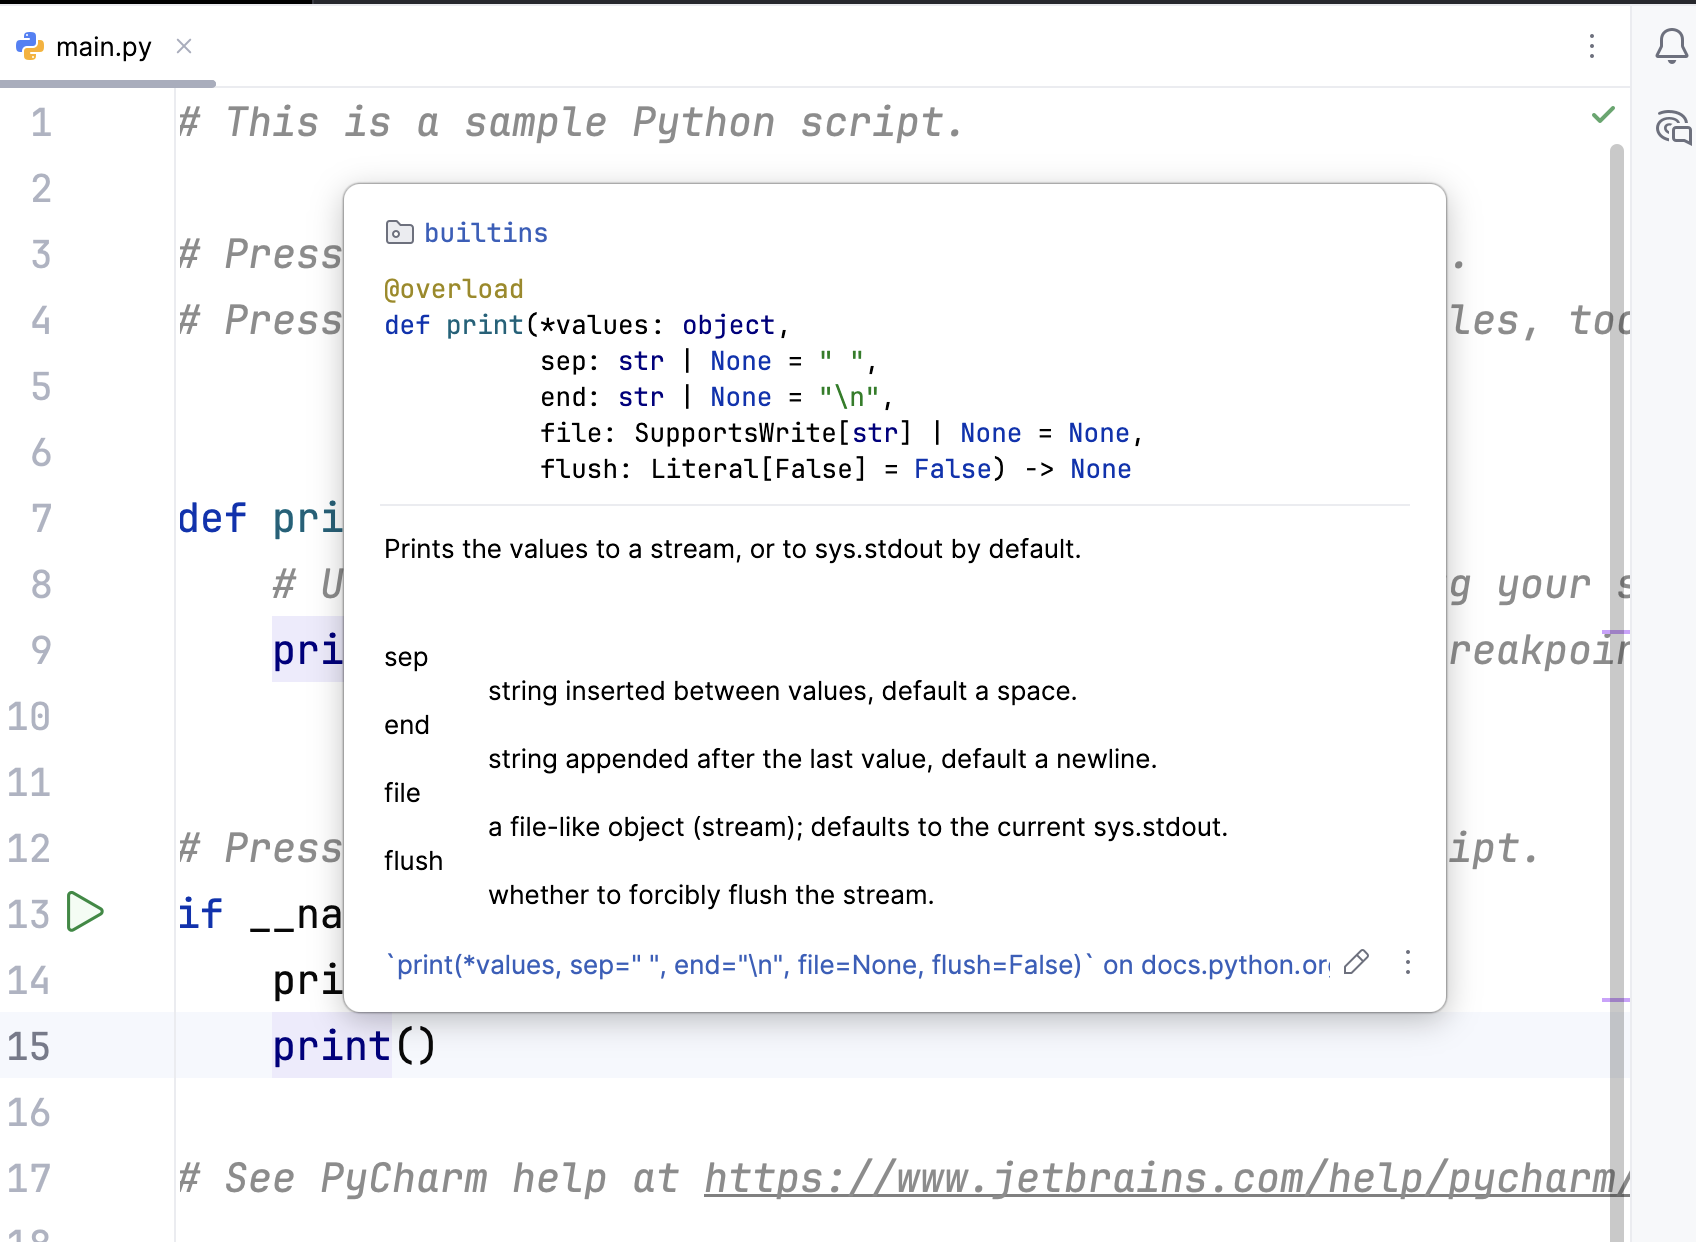This screenshot has width=1696, height=1242.
Task: Open the print docs.python.org link
Action: pyautogui.click(x=860, y=965)
